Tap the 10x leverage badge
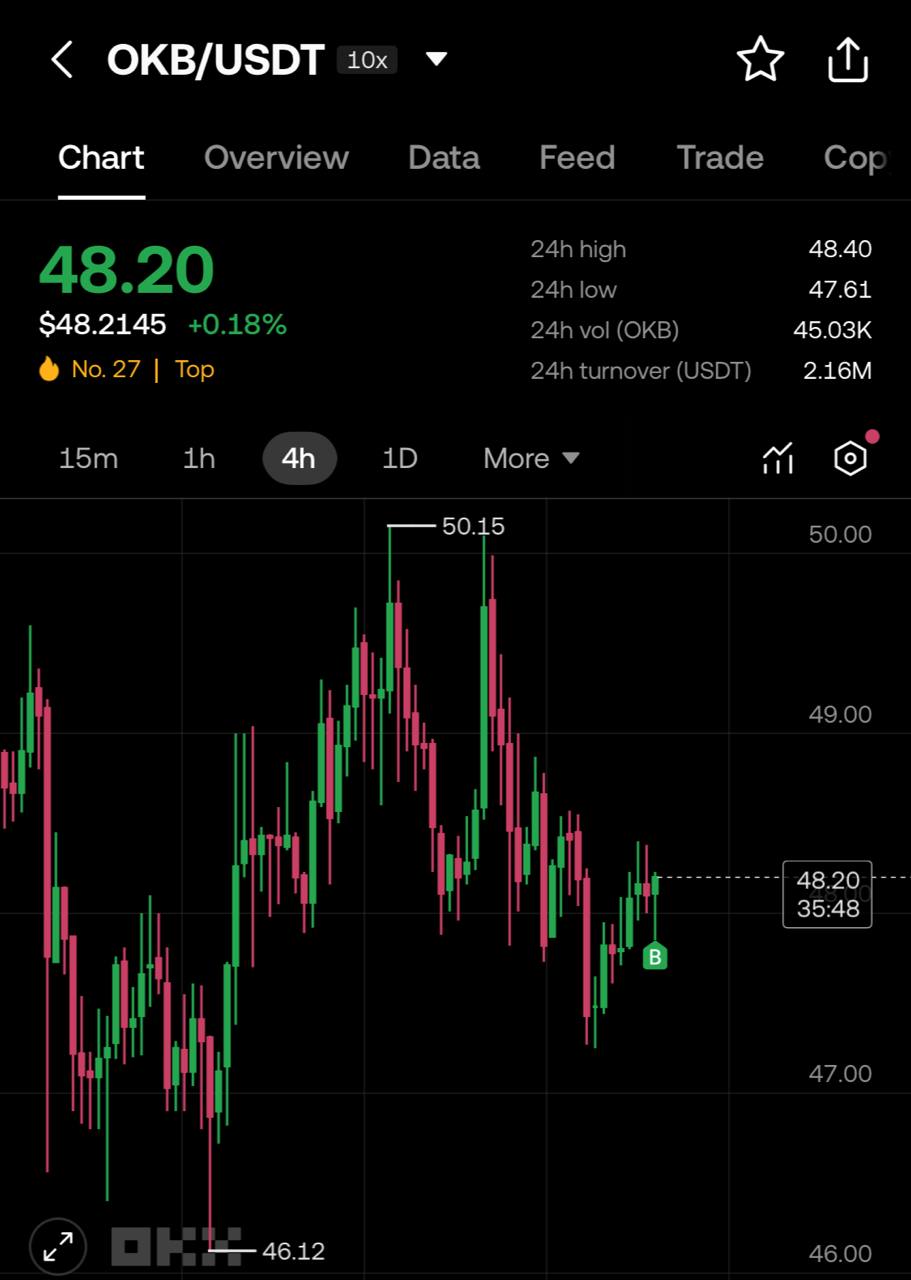Screen dimensions: 911x1280 [367, 60]
